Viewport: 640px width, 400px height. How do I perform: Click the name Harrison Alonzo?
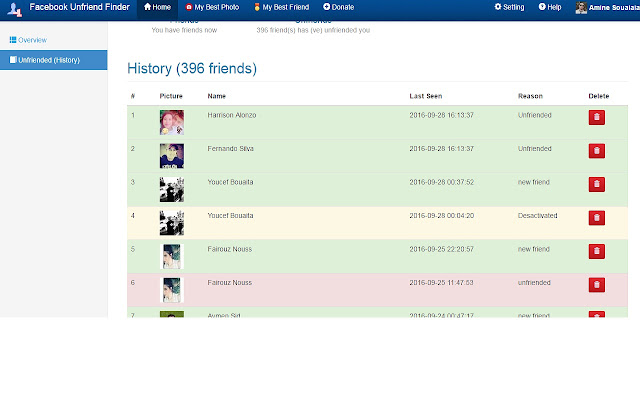click(x=232, y=115)
